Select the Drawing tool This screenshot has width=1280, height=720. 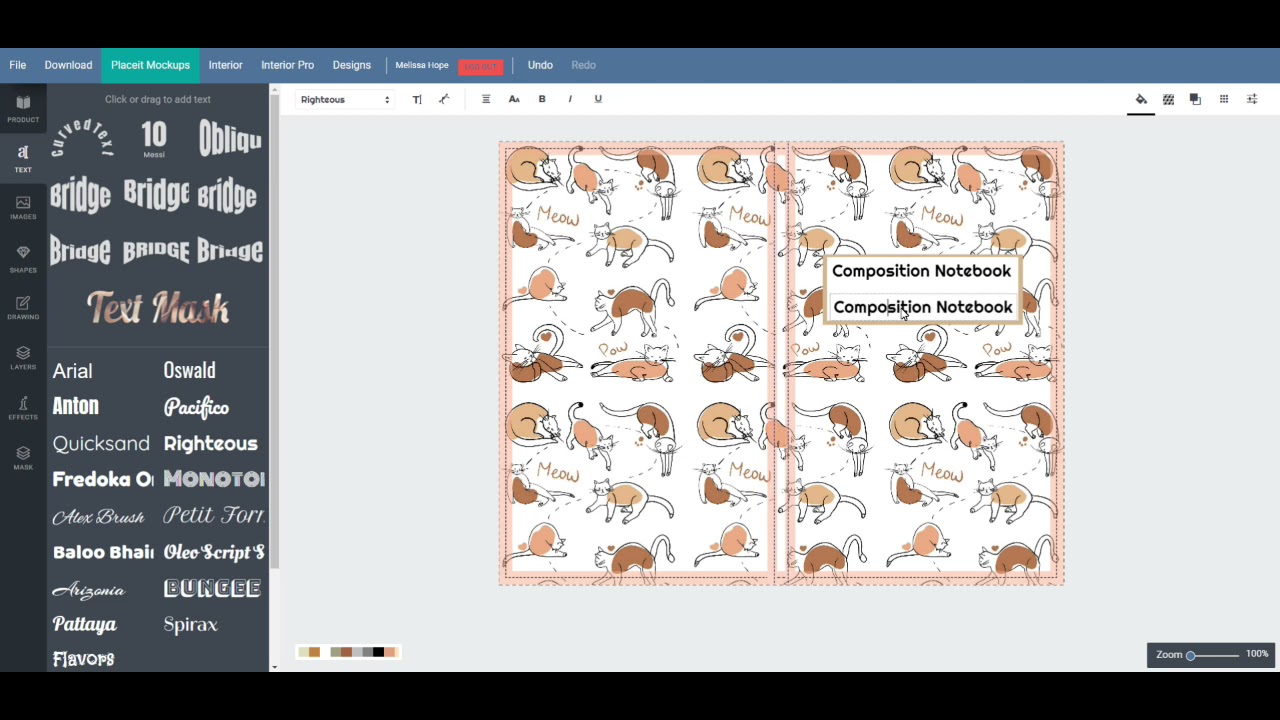[x=23, y=308]
